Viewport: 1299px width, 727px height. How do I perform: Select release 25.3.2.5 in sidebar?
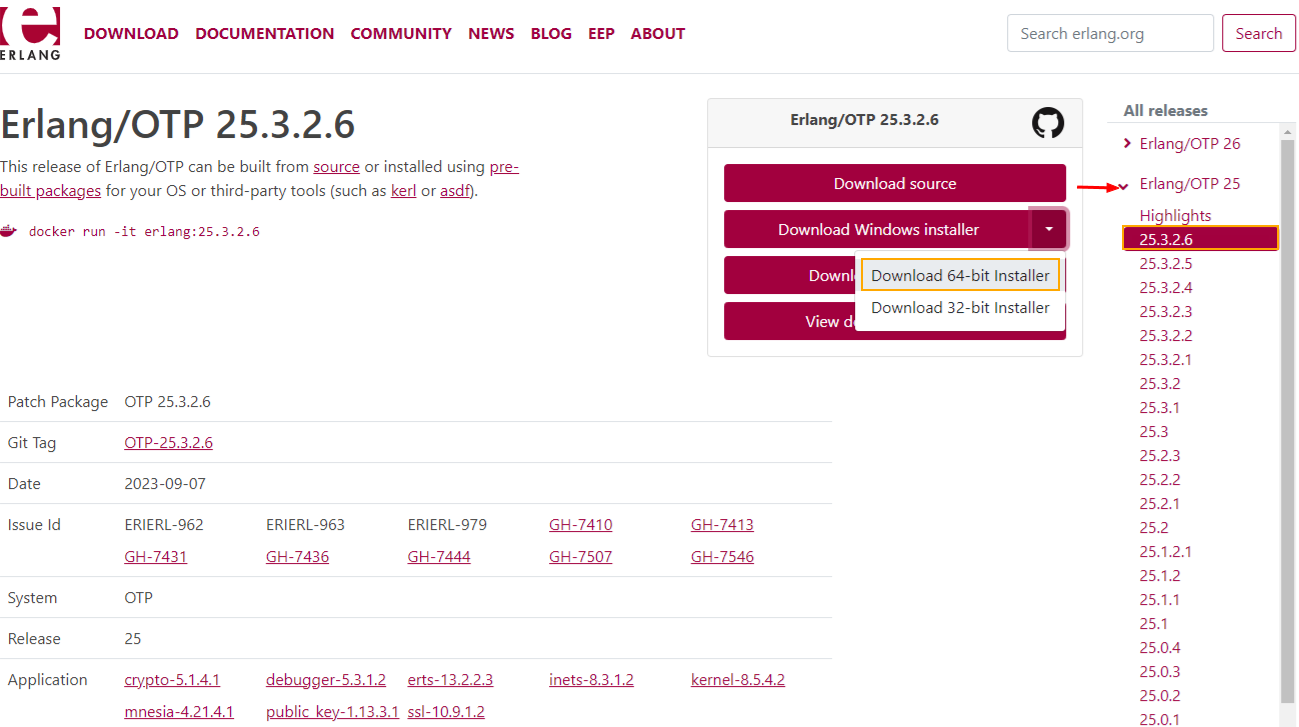[1165, 264]
